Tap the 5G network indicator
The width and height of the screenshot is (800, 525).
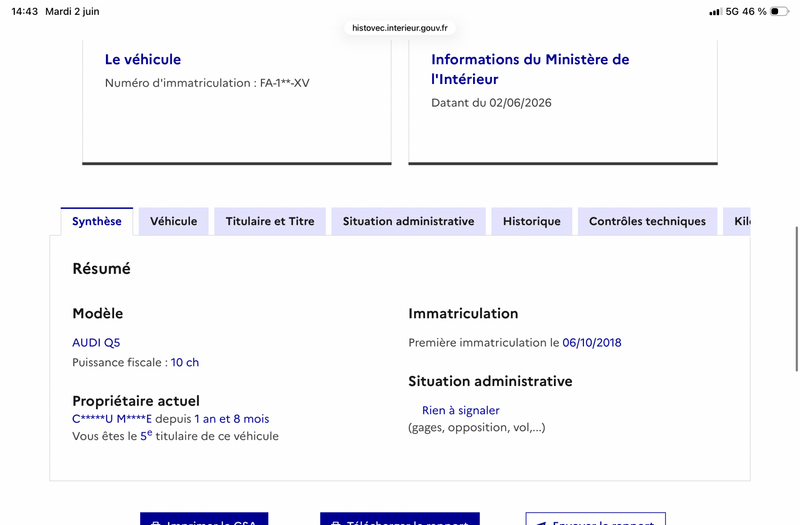point(732,11)
